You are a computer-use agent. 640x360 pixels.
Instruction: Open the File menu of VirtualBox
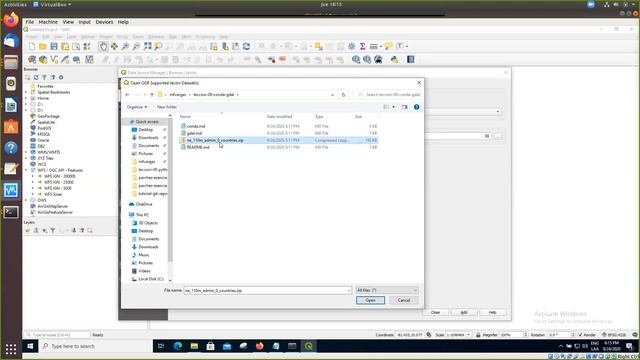(x=30, y=22)
